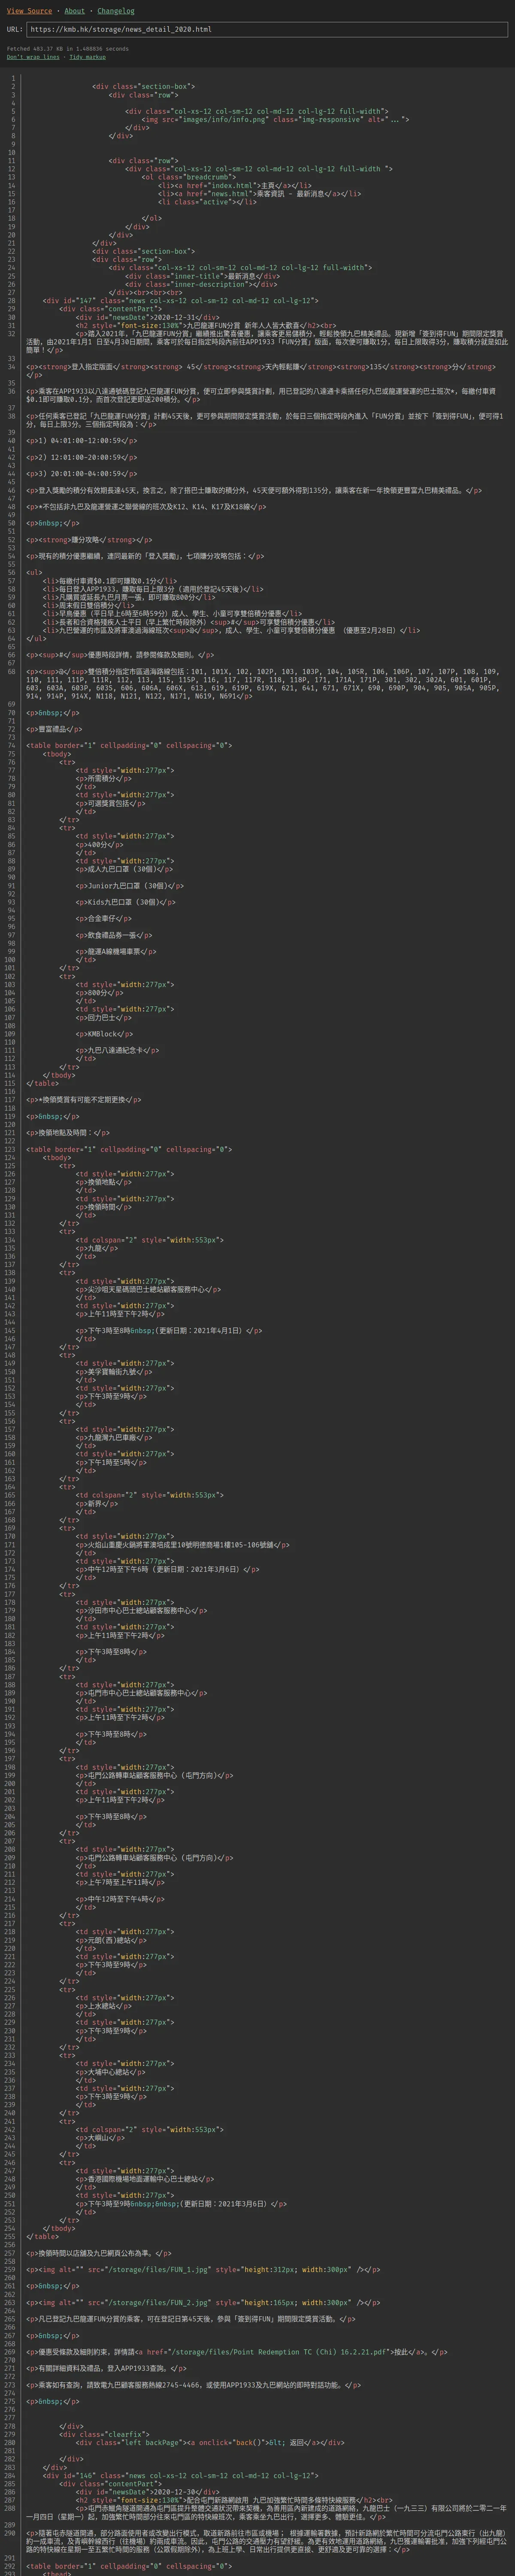This screenshot has height=2576, width=515.
Task: Toggle the Don't wrap lines option
Action: 33,57
